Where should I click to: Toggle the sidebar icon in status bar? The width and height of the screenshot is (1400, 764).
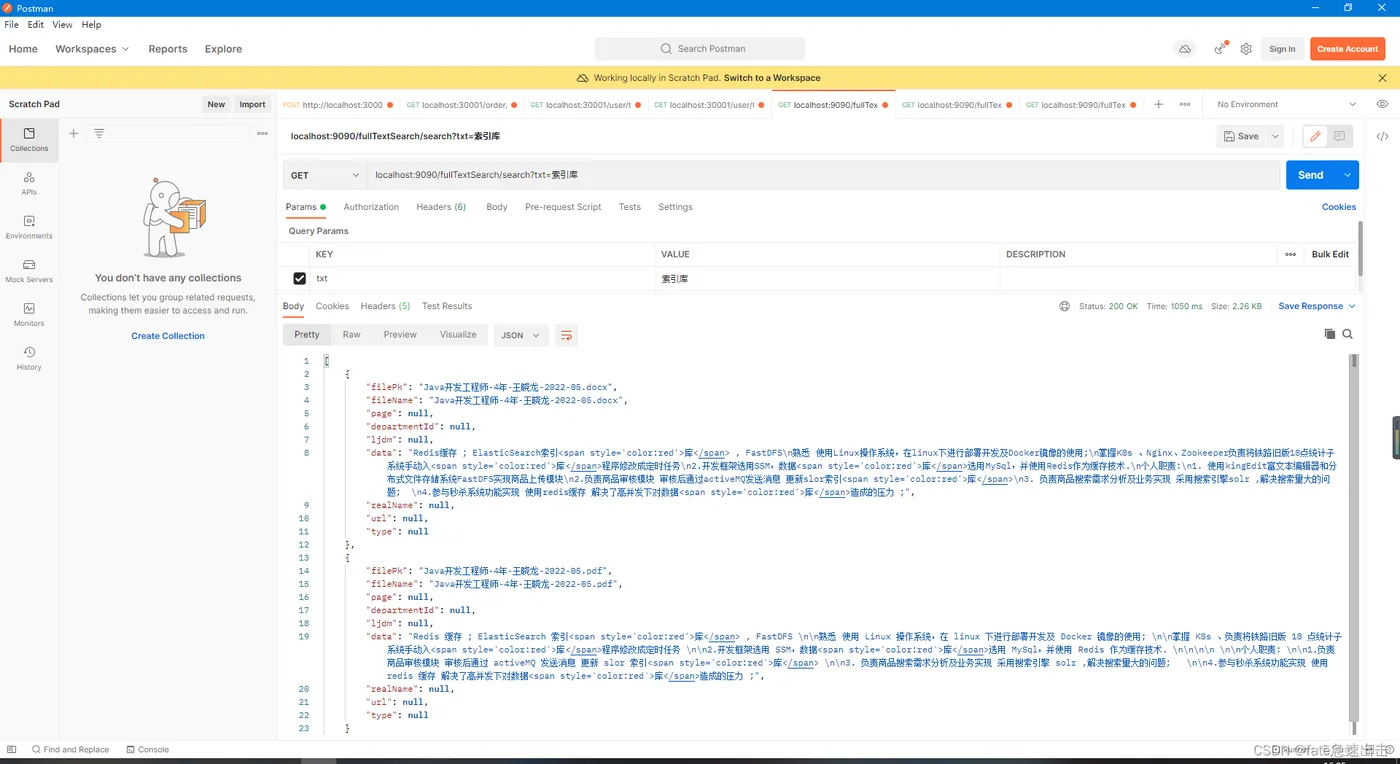coord(12,749)
